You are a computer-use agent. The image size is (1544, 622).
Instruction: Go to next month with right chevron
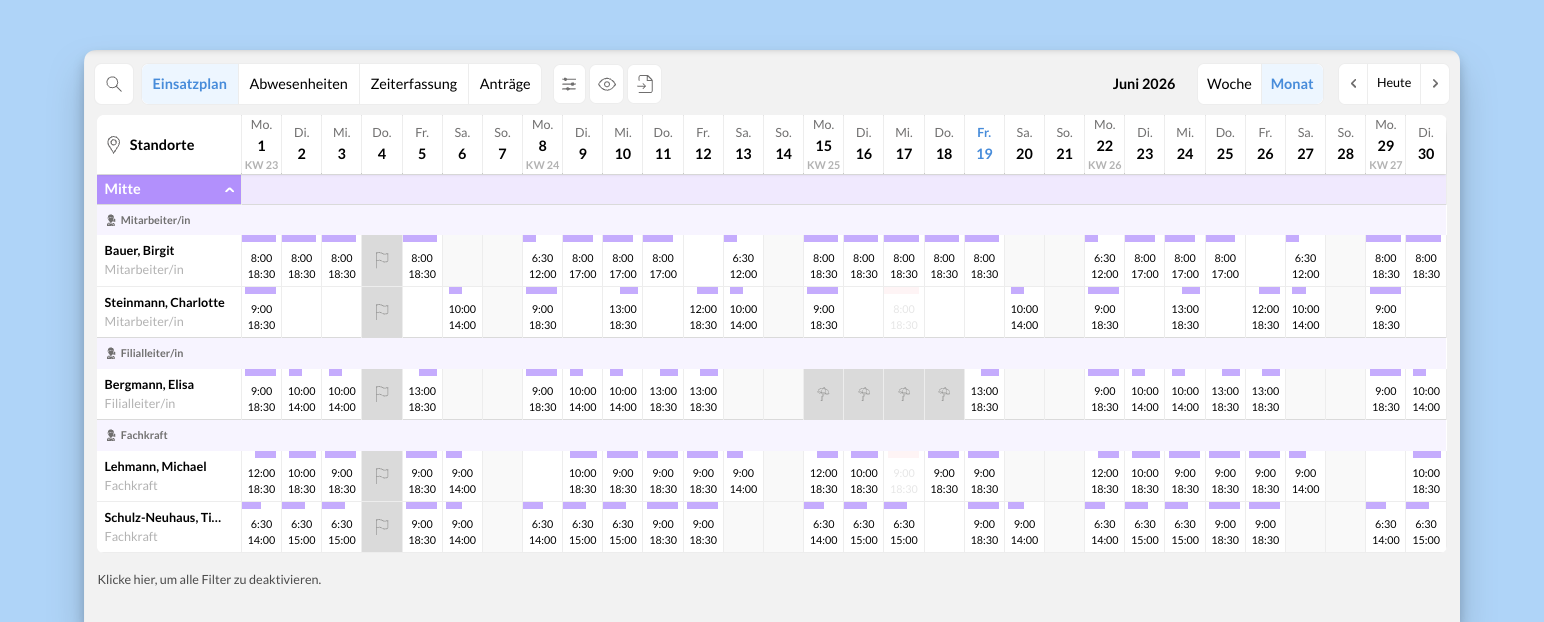pyautogui.click(x=1435, y=84)
